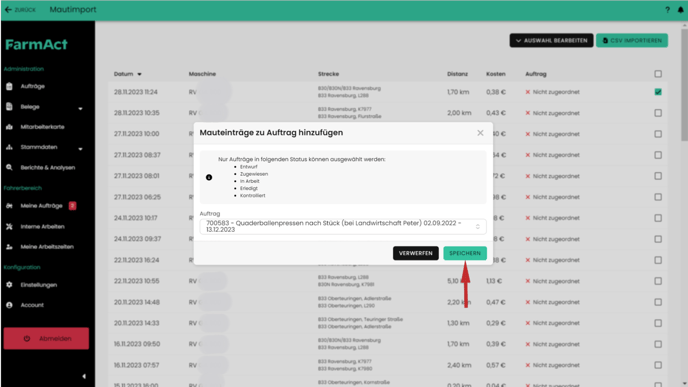The image size is (688, 387).
Task: Open Aufträge in the sidebar
Action: (32, 86)
